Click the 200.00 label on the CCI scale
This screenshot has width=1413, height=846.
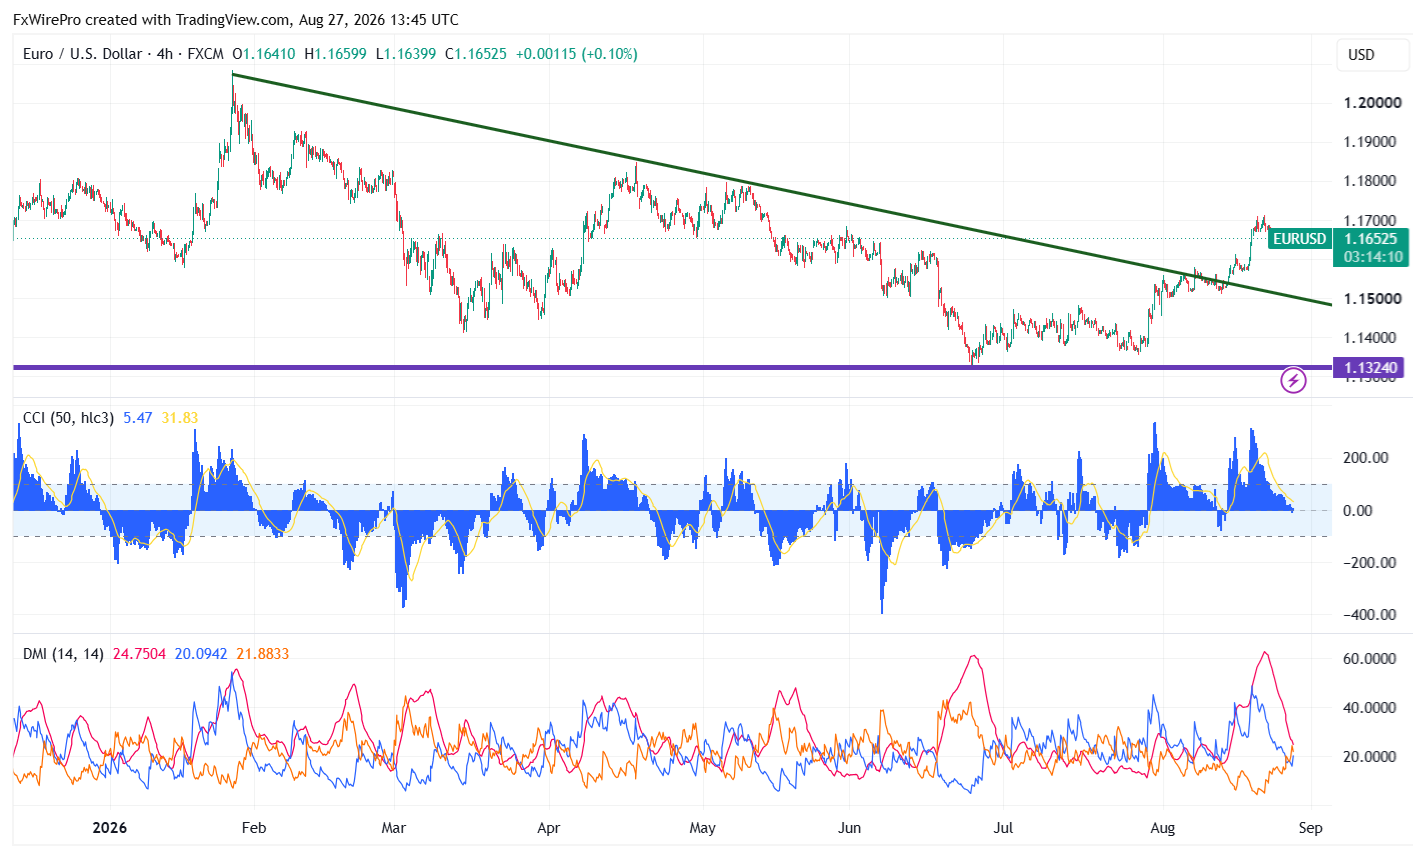(1366, 458)
